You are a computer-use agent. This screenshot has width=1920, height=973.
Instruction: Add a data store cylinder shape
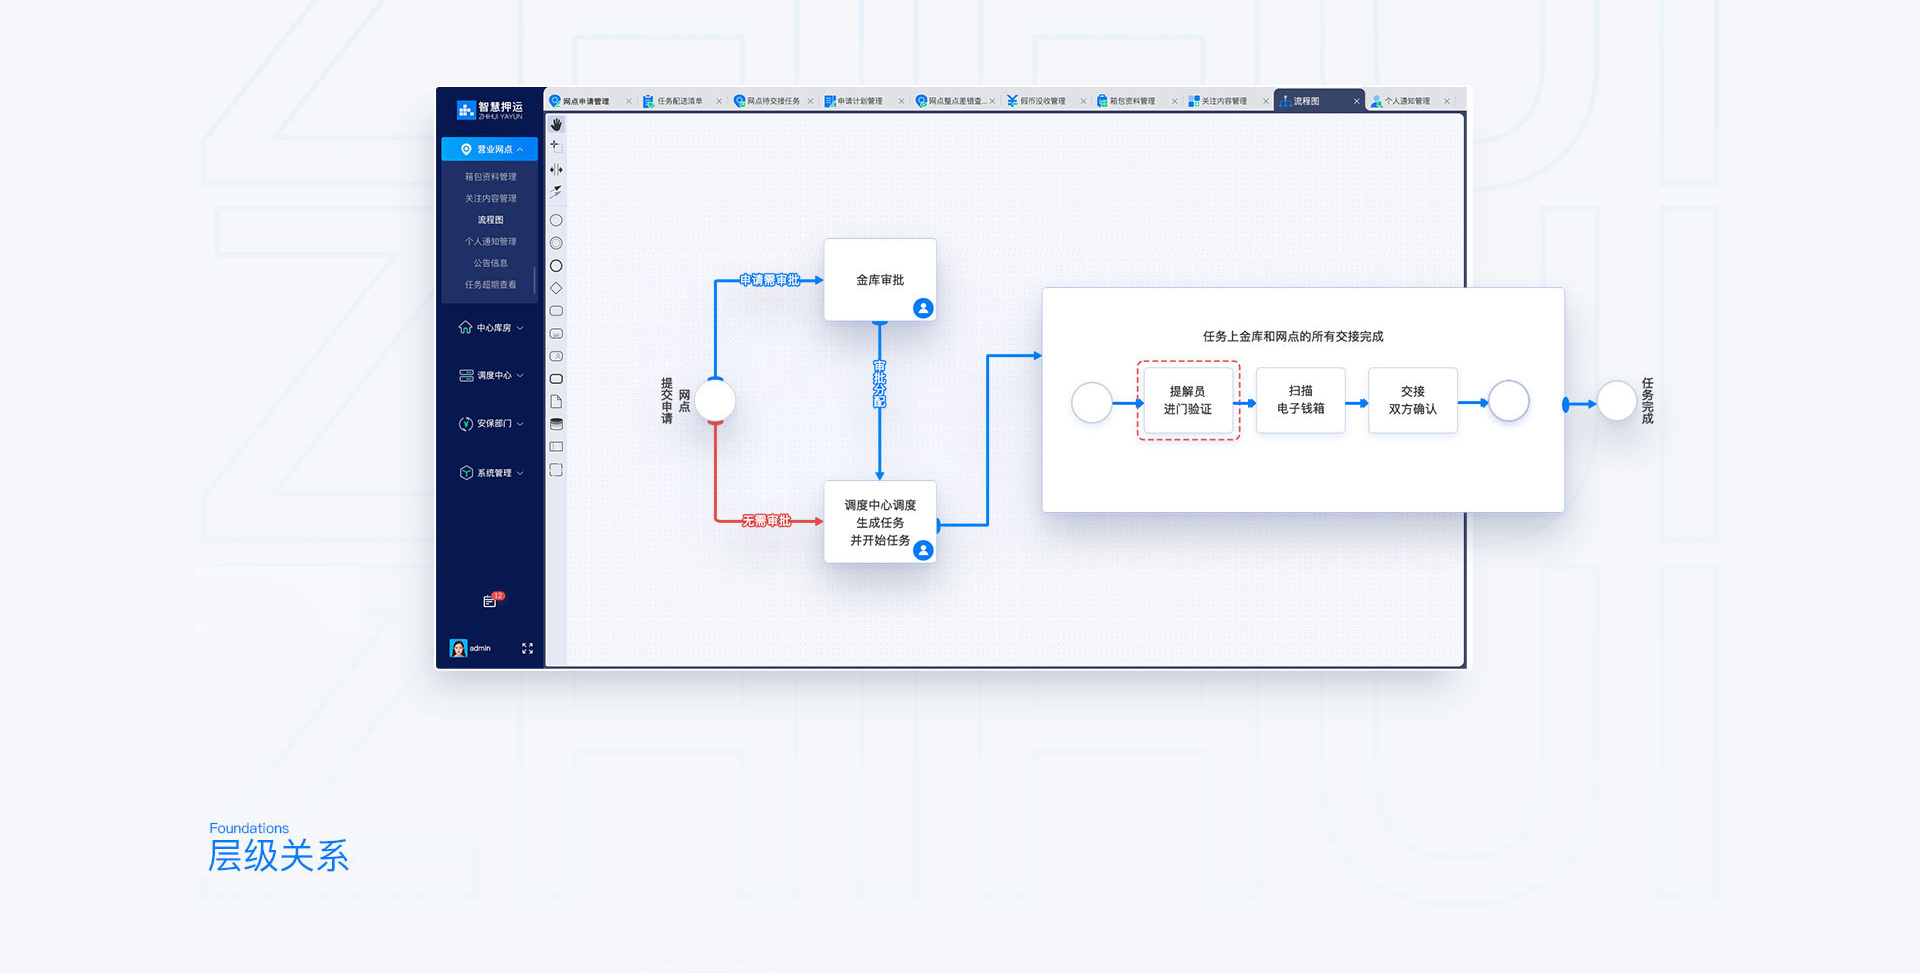(556, 424)
